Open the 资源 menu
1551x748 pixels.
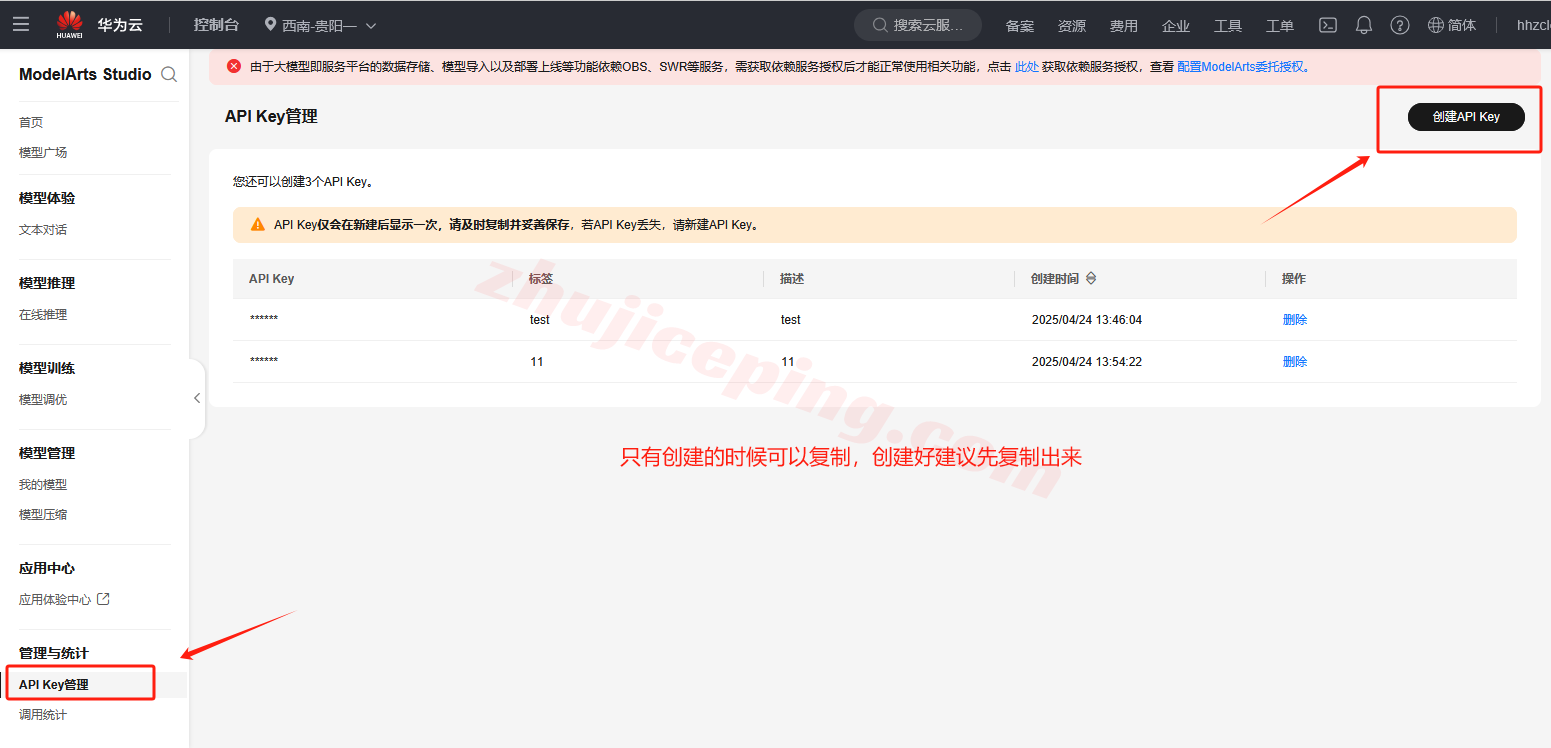[x=1071, y=26]
